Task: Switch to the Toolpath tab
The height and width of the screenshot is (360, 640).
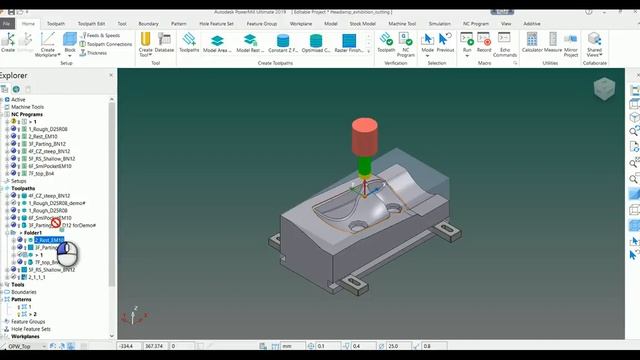Action: tap(56, 24)
